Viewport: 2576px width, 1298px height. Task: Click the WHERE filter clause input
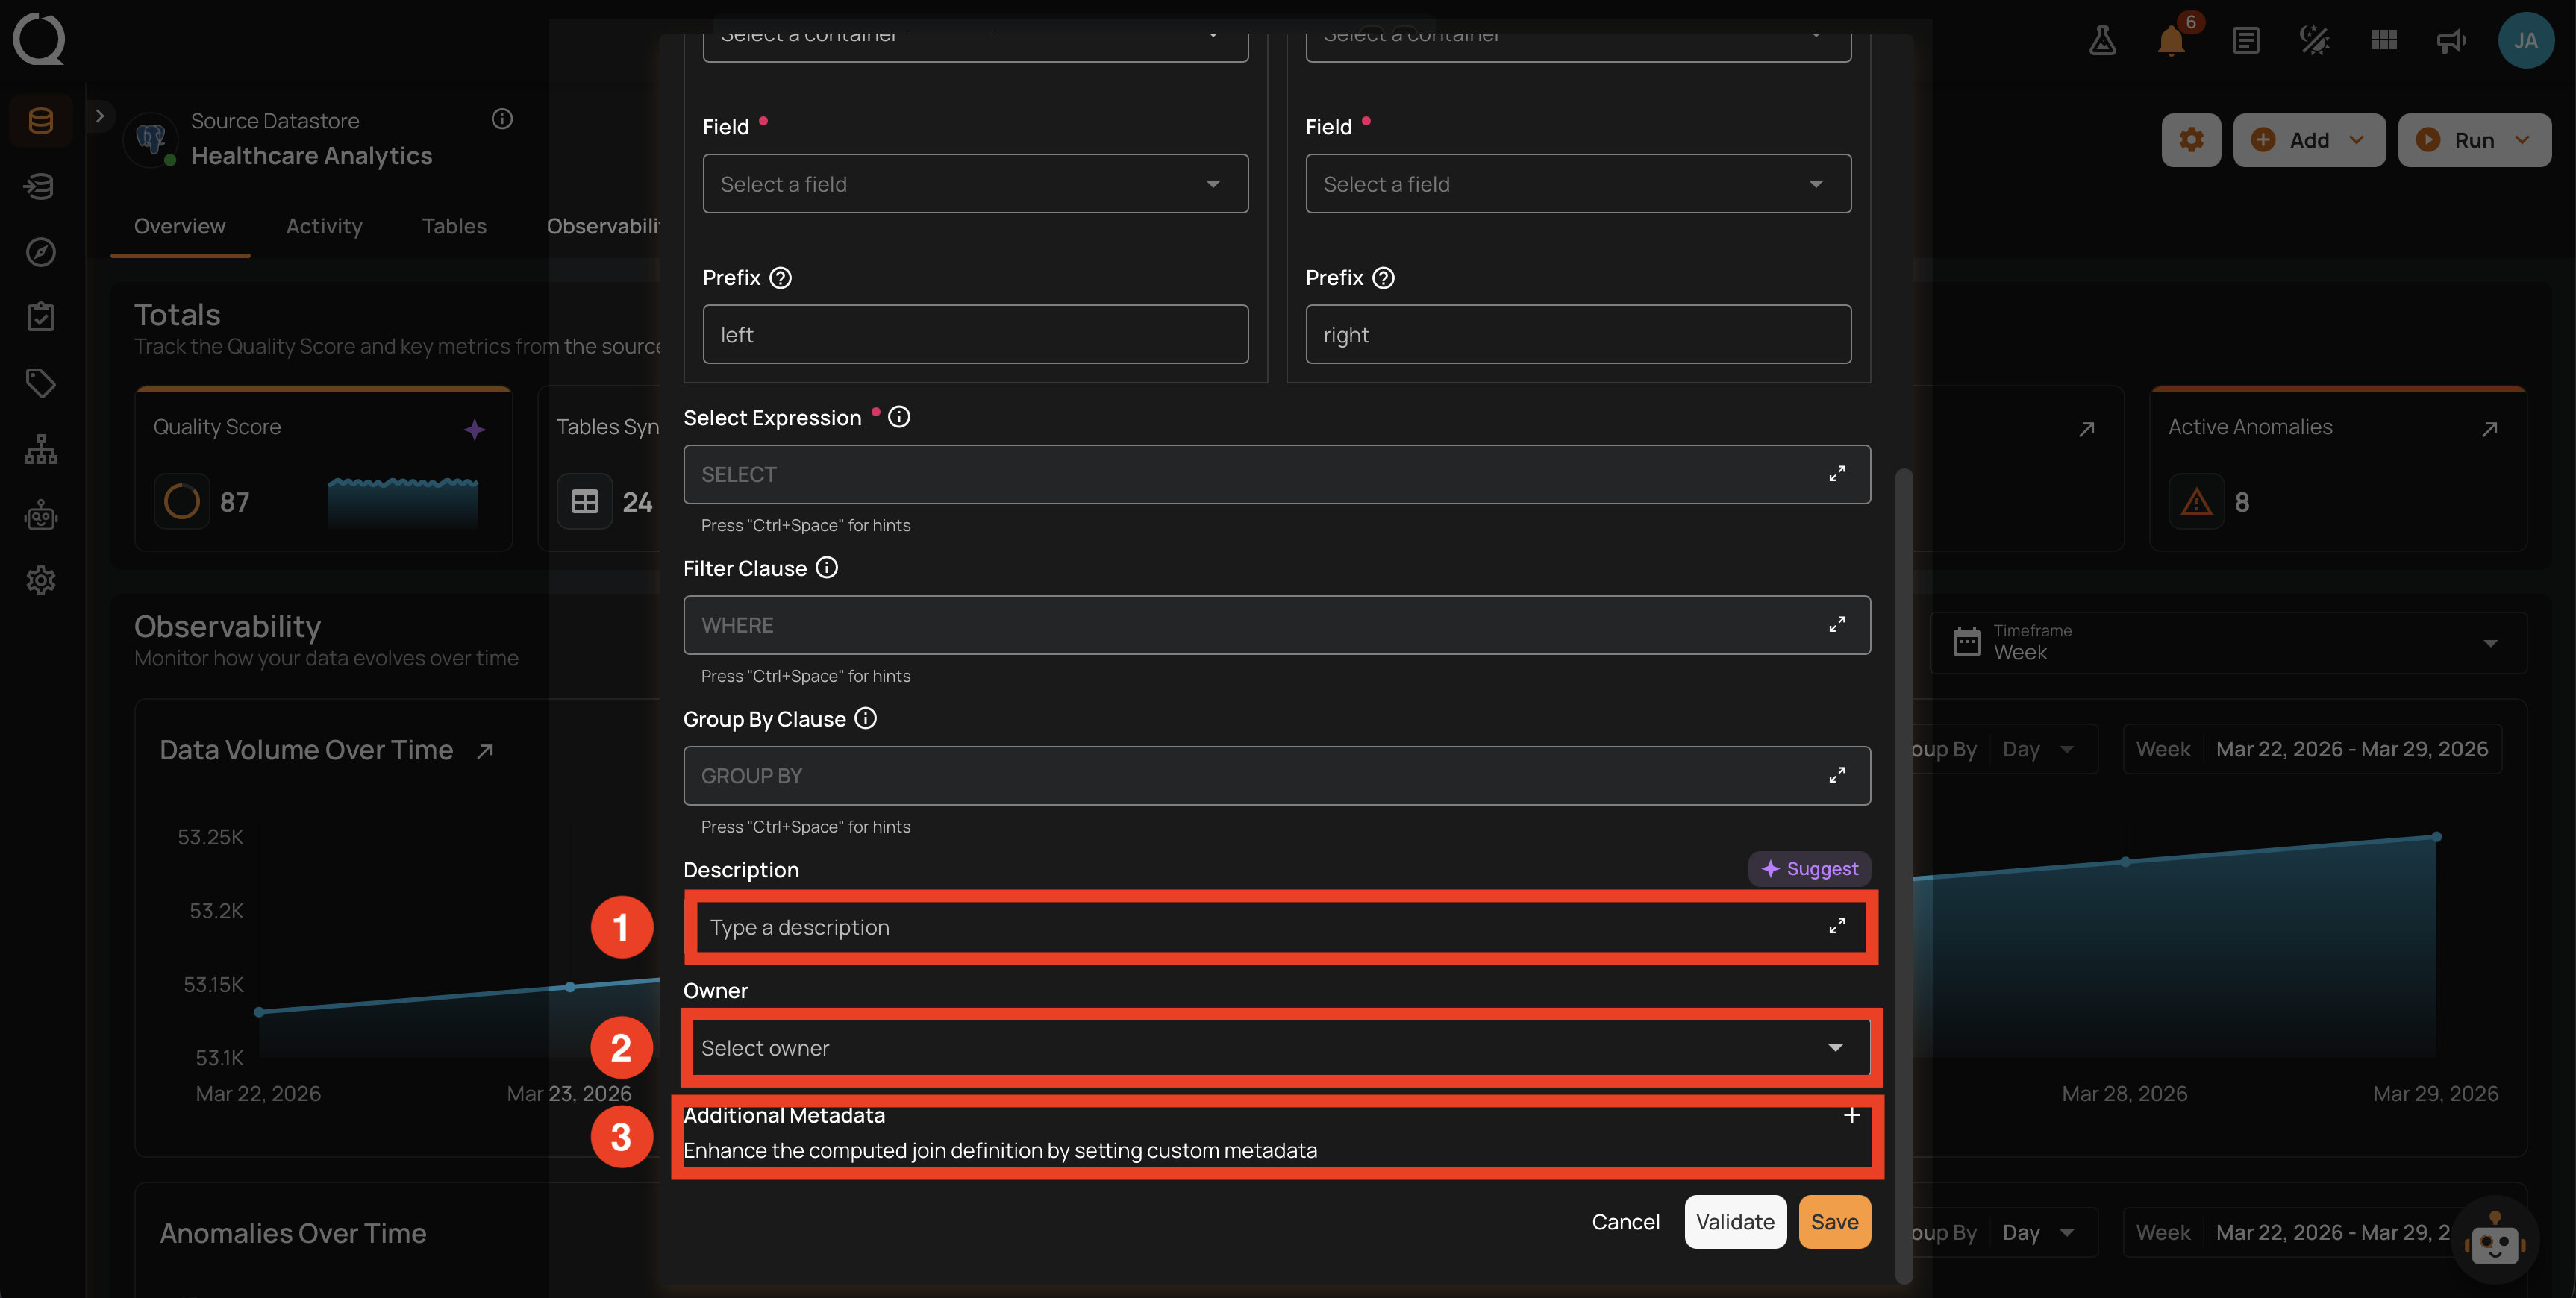1276,625
